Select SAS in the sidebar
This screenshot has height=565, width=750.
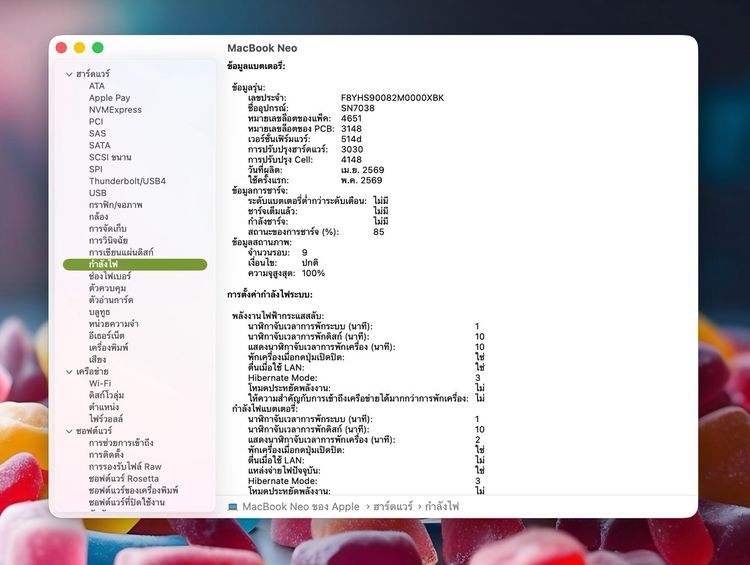tap(97, 133)
